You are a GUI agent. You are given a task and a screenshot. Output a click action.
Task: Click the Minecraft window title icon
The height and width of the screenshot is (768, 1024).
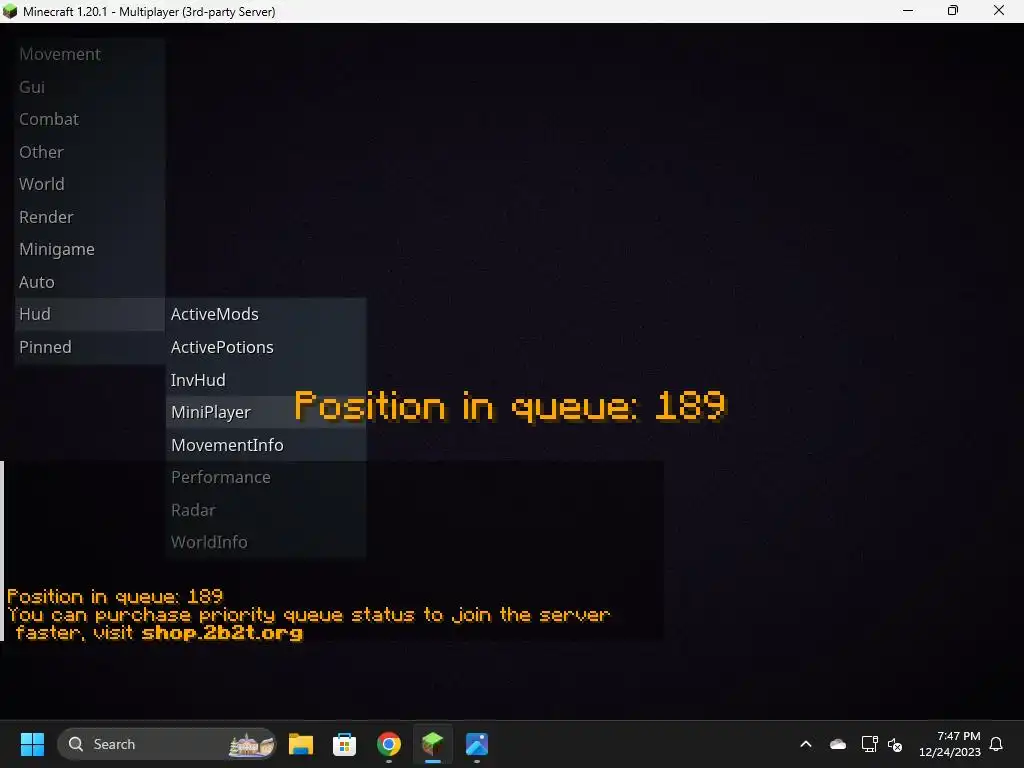point(10,11)
